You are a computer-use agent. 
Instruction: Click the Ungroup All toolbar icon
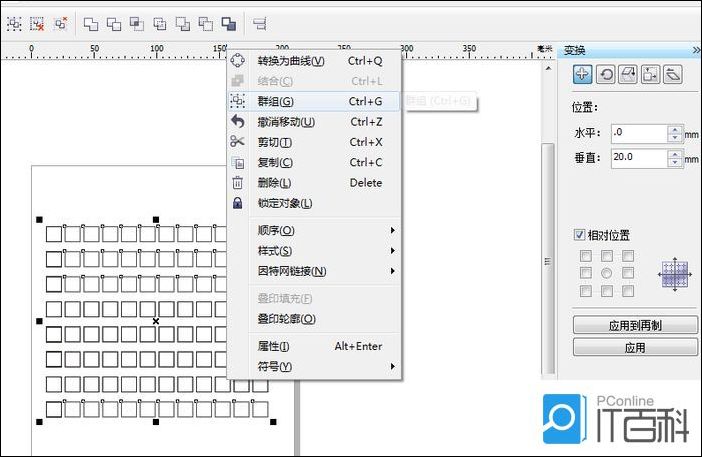(61, 22)
